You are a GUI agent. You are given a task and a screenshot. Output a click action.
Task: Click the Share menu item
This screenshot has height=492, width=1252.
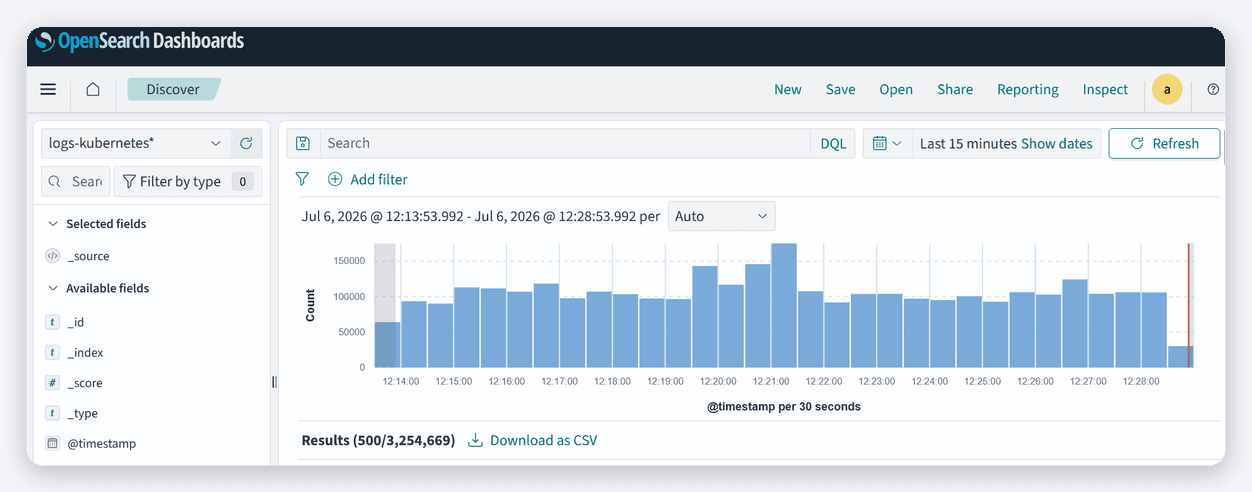tap(955, 89)
